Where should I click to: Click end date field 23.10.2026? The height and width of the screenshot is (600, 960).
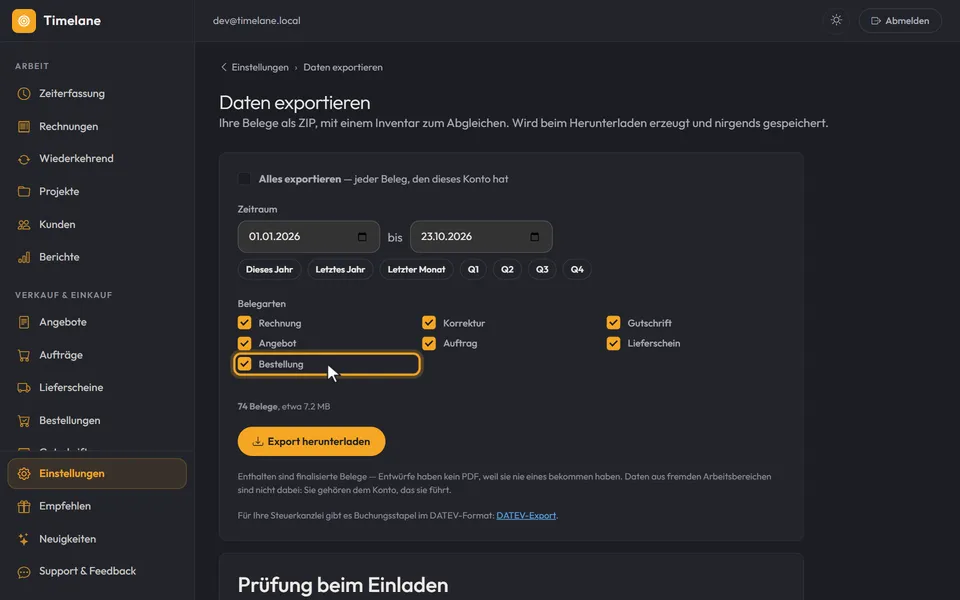(481, 237)
